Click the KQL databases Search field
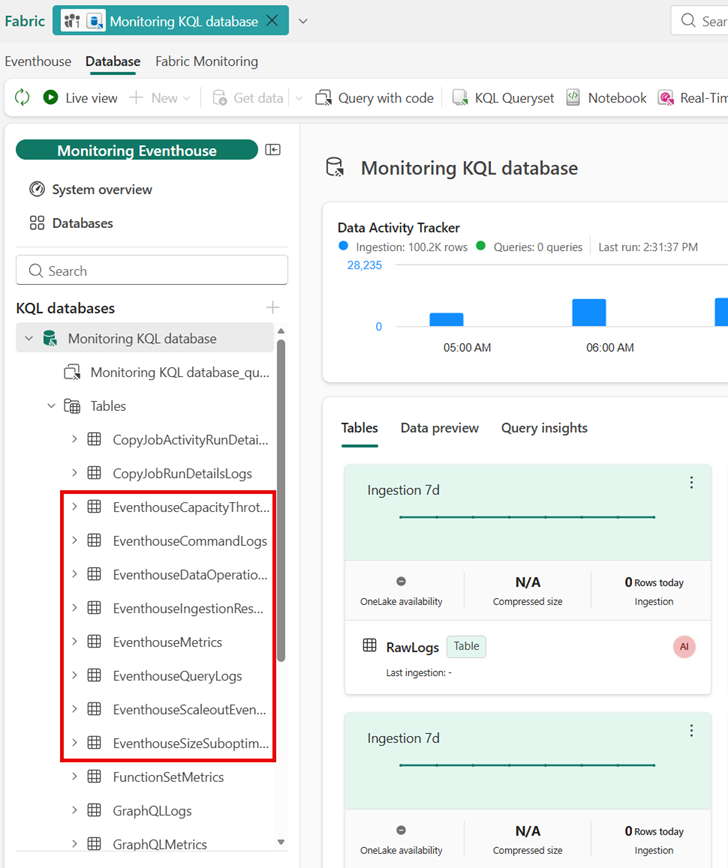The width and height of the screenshot is (728, 868). 152,270
